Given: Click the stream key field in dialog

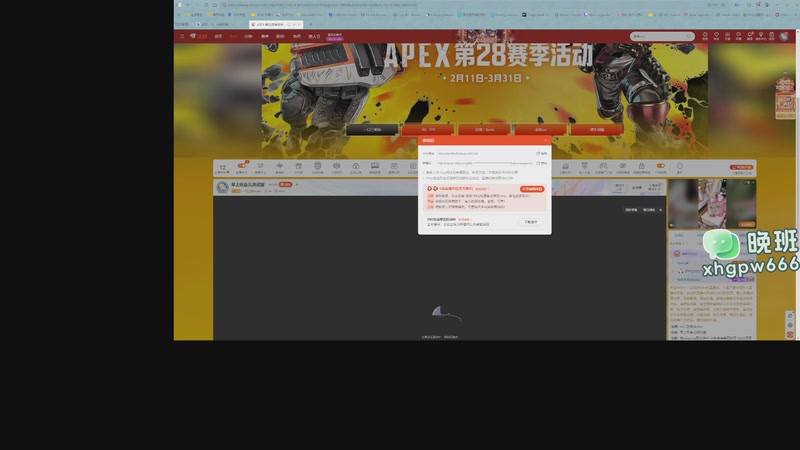Looking at the screenshot, I should [485, 163].
